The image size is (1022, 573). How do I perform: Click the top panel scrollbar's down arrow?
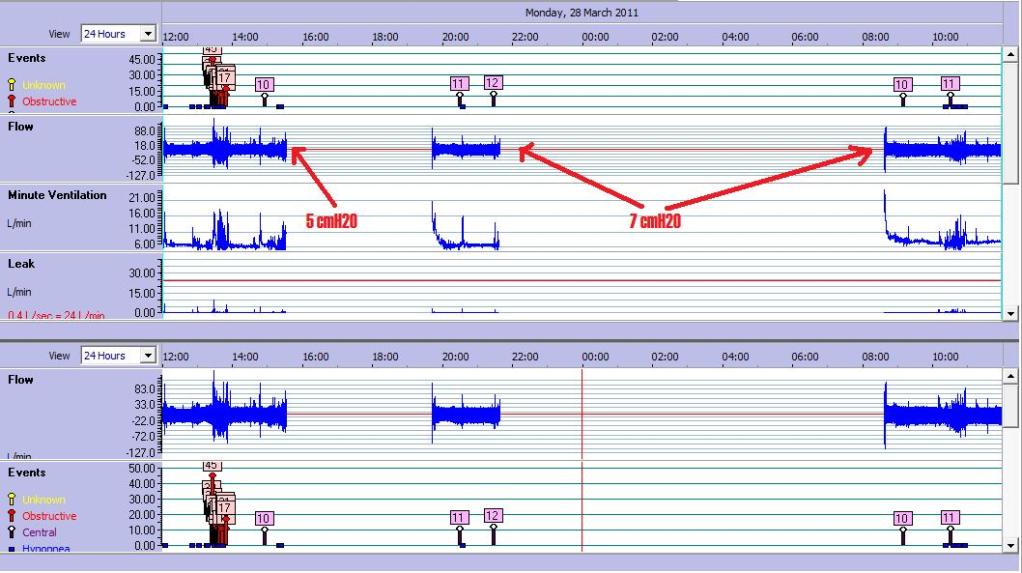(x=1010, y=313)
